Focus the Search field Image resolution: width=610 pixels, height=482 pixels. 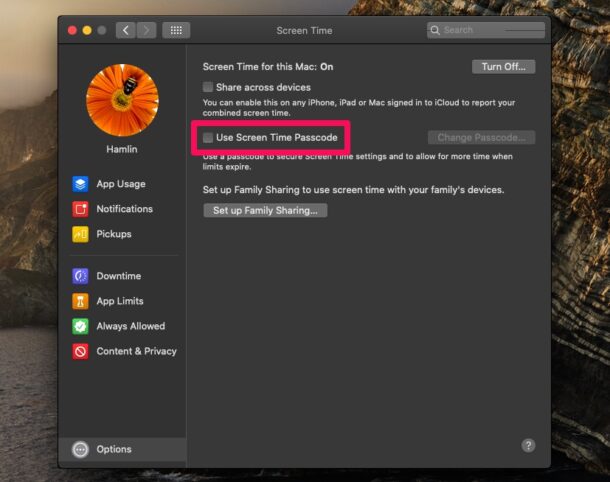click(x=486, y=30)
